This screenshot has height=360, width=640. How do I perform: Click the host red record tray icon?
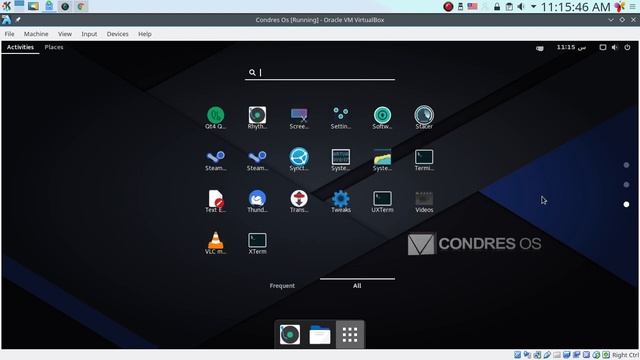[448, 7]
